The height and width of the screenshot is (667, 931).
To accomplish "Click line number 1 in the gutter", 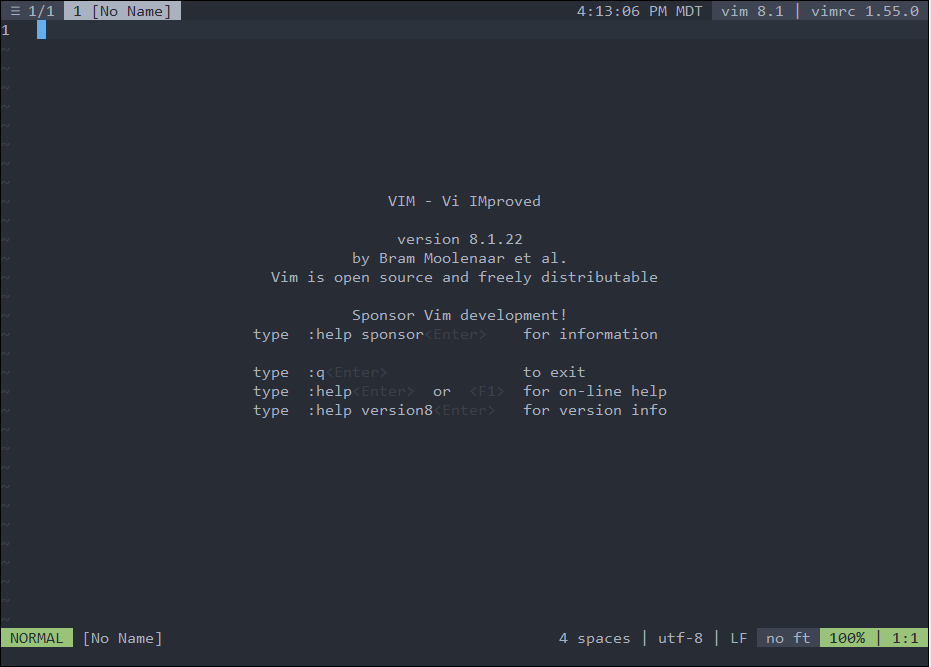I will coord(5,30).
